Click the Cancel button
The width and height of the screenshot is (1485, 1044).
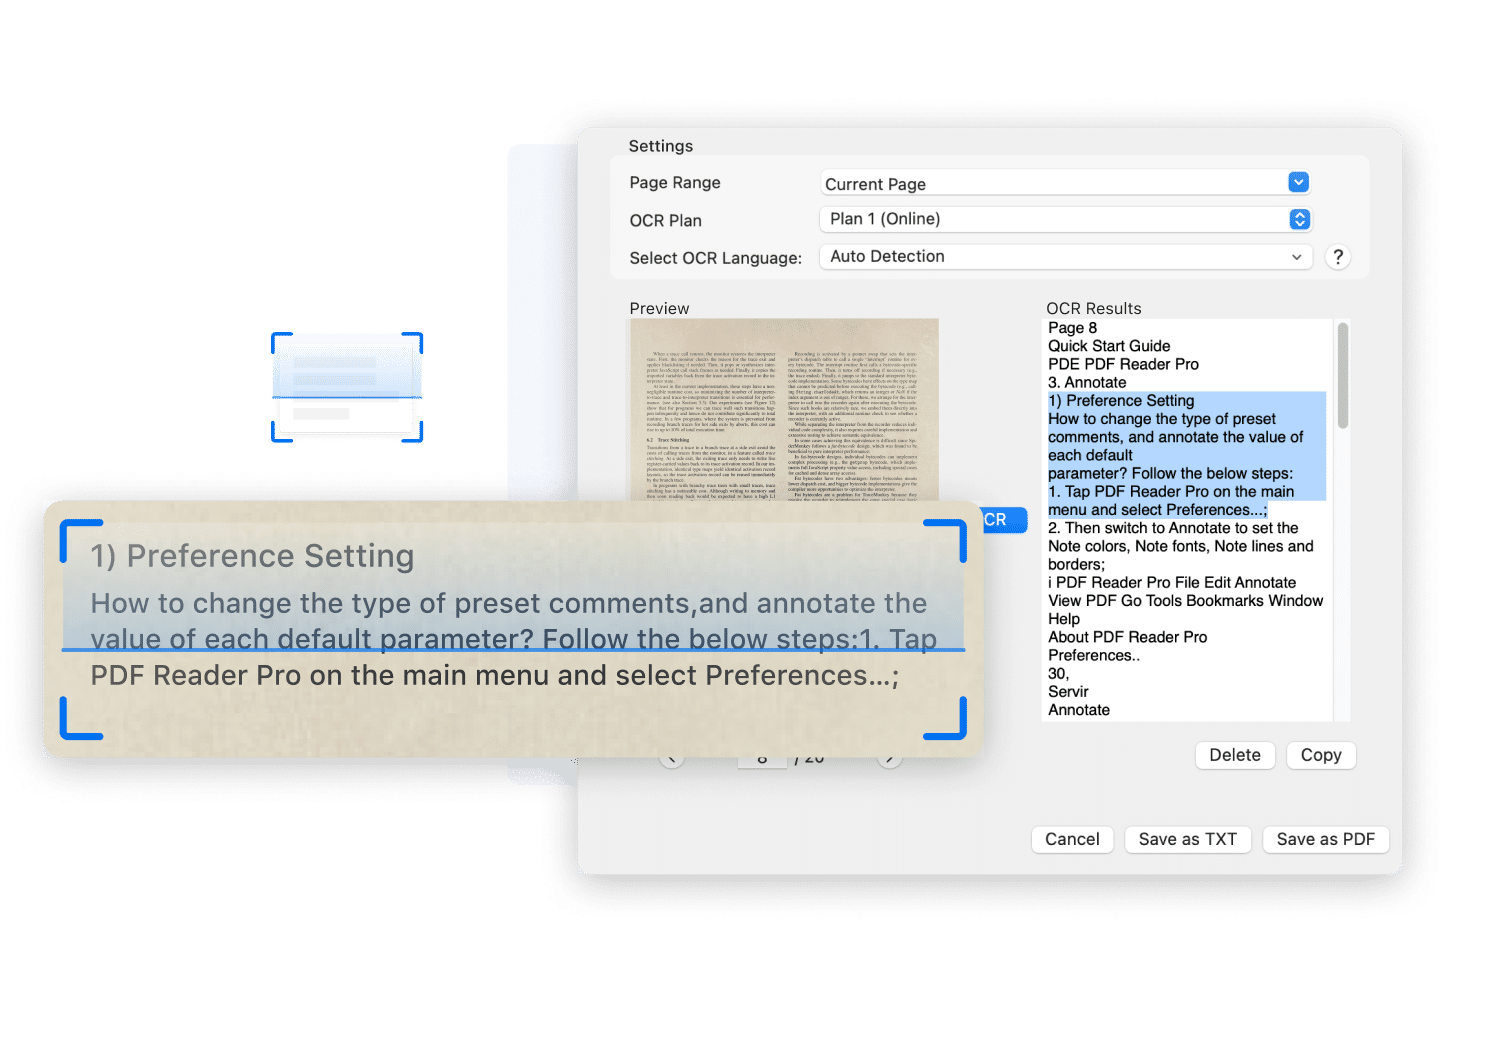(1071, 839)
